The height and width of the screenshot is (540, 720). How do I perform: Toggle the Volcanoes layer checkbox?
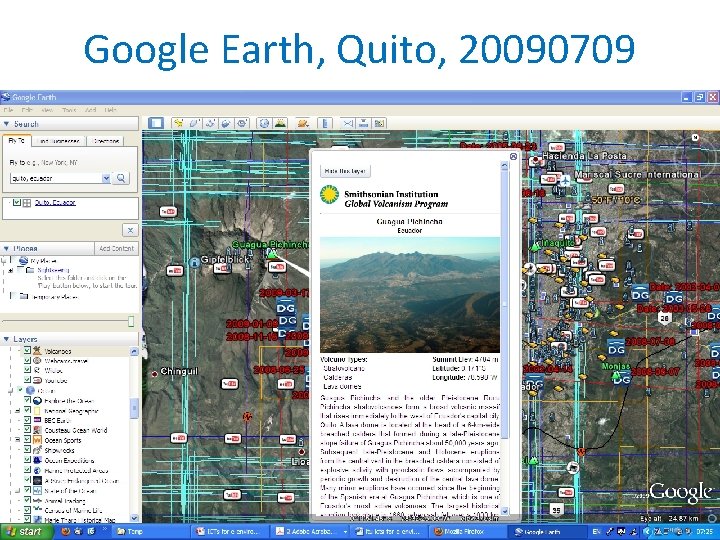tap(27, 350)
